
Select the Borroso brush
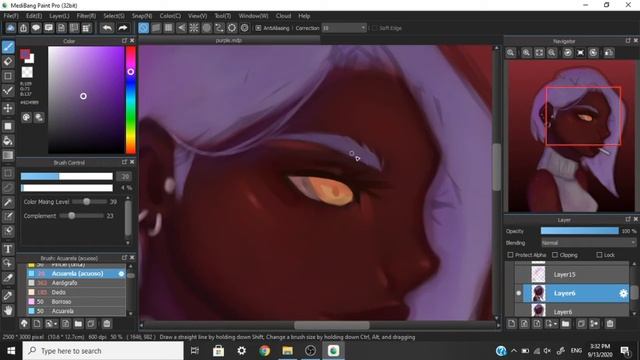click(x=76, y=302)
